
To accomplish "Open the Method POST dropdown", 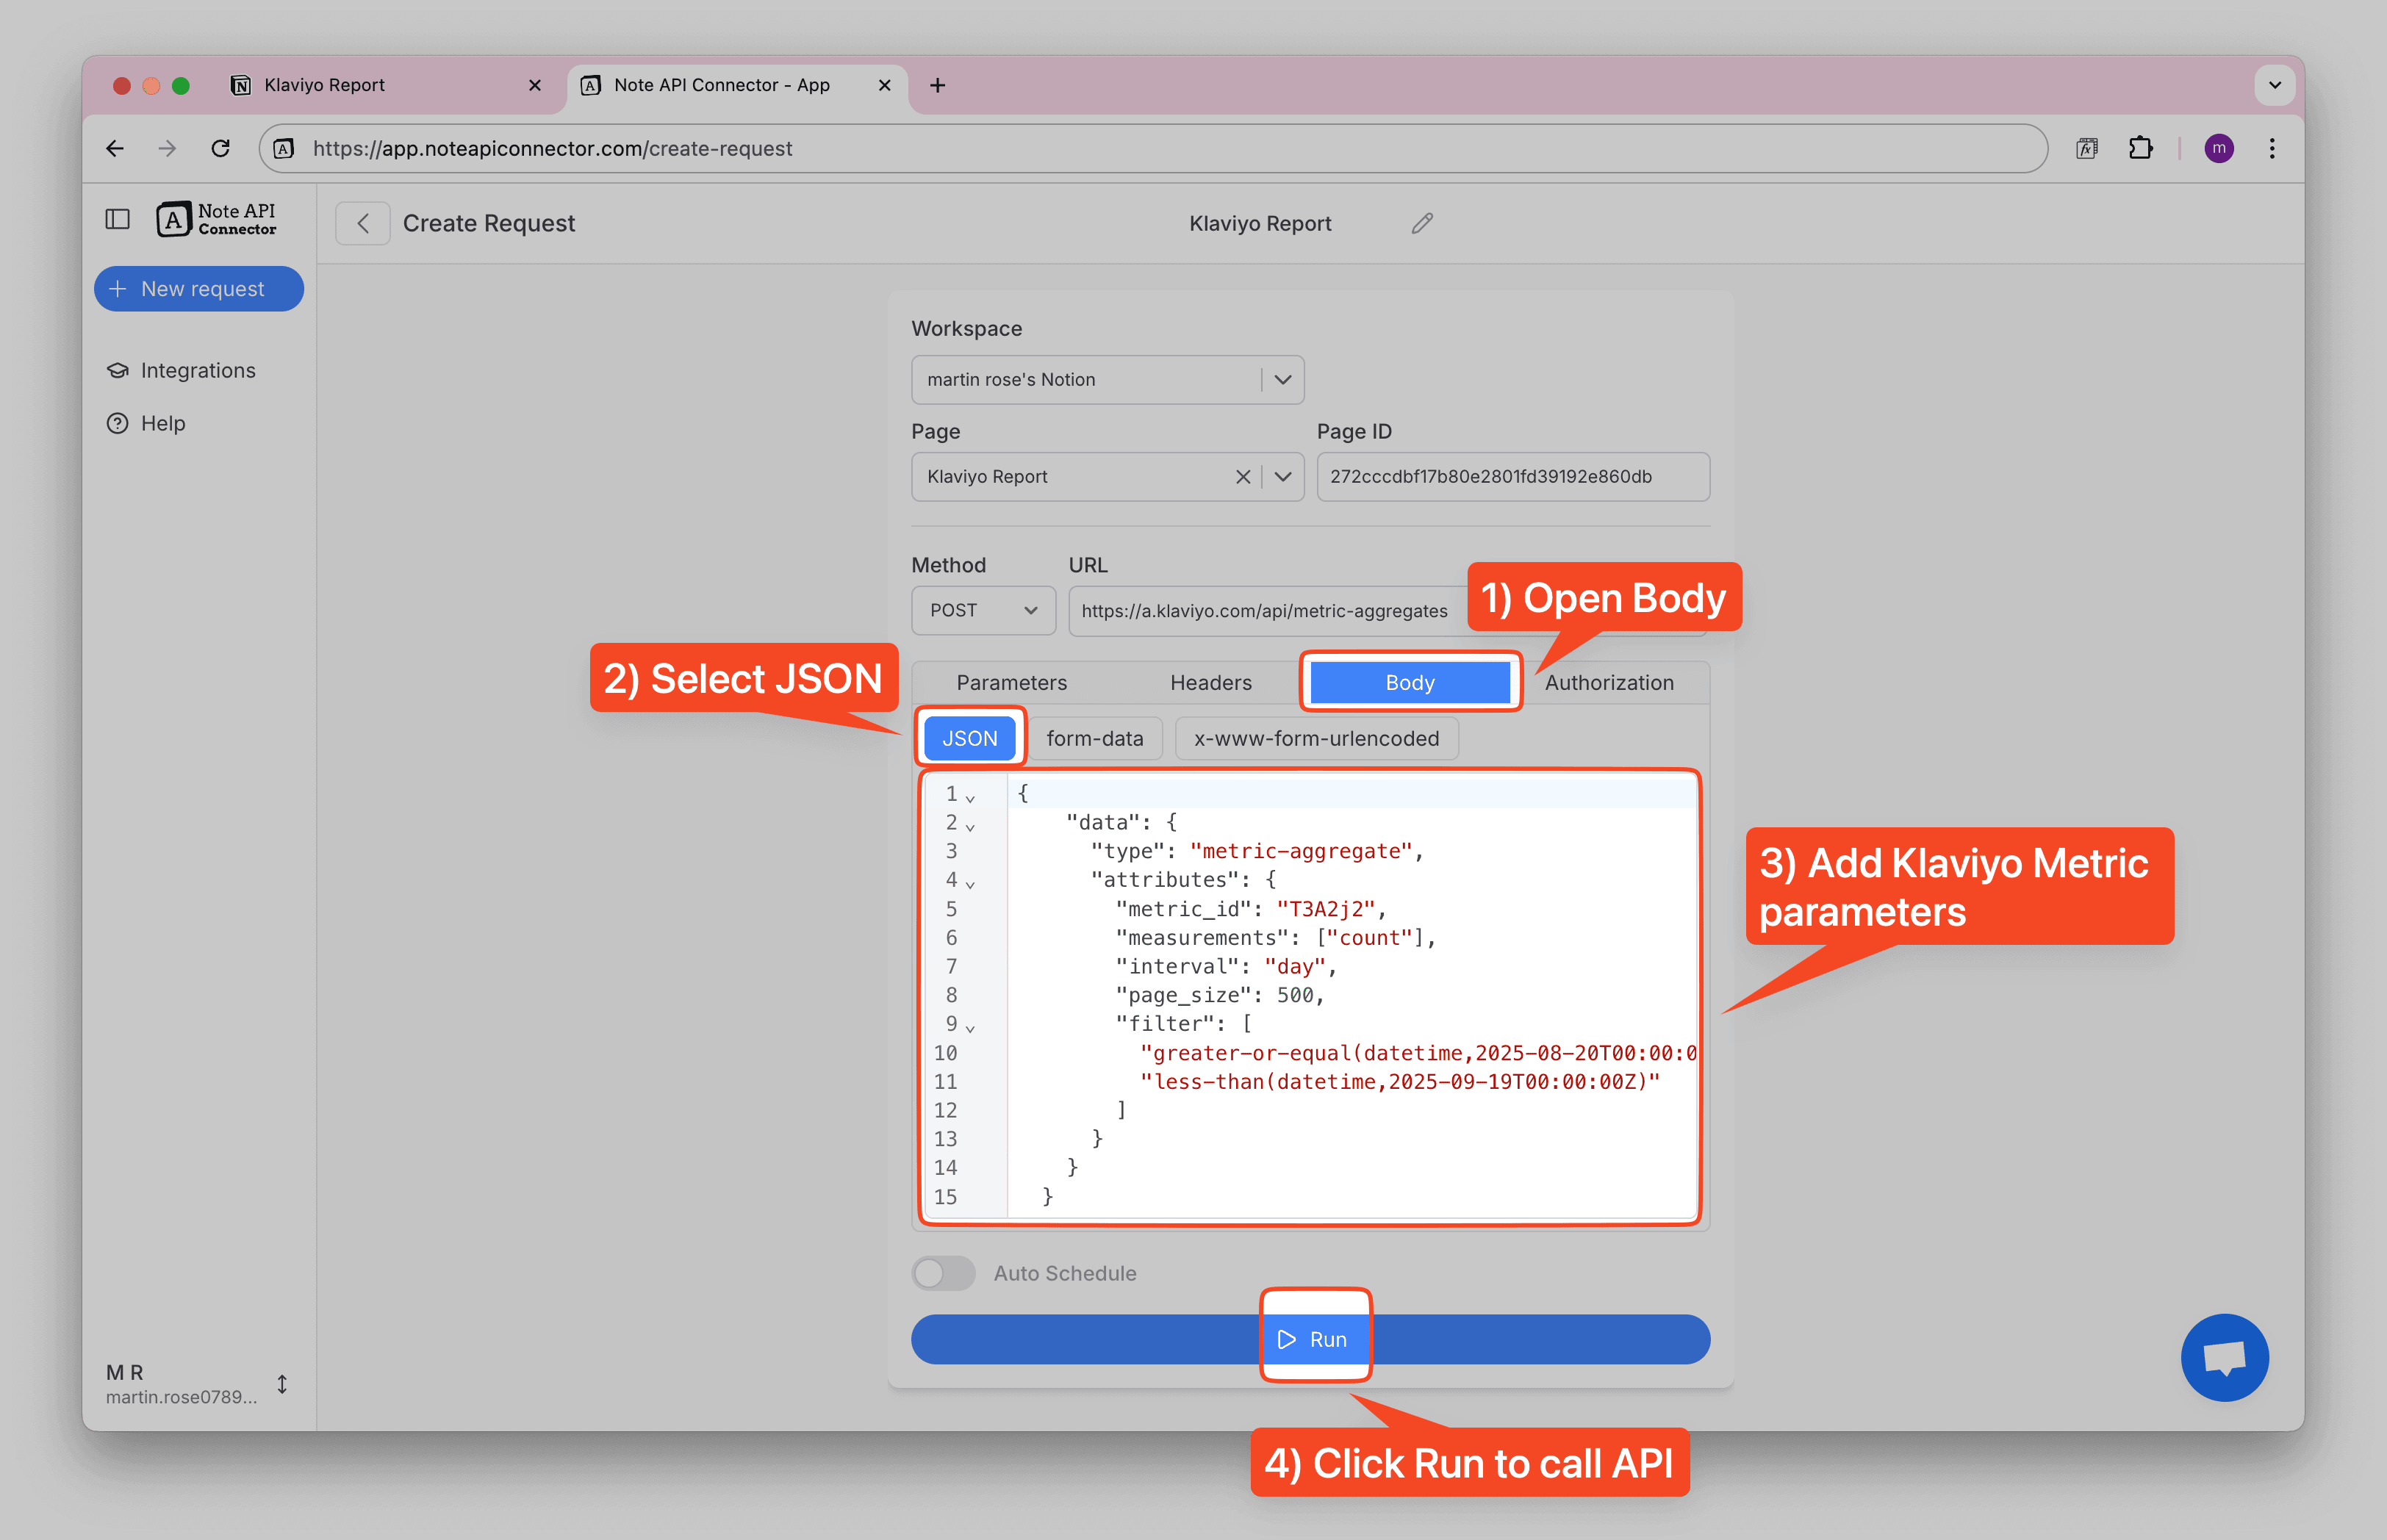I will pyautogui.click(x=983, y=610).
